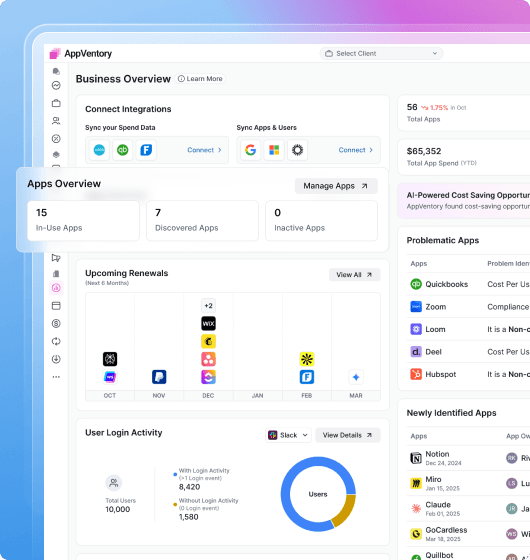
Task: Click the Zoom row in Problematic Apps
Action: pyautogui.click(x=468, y=307)
